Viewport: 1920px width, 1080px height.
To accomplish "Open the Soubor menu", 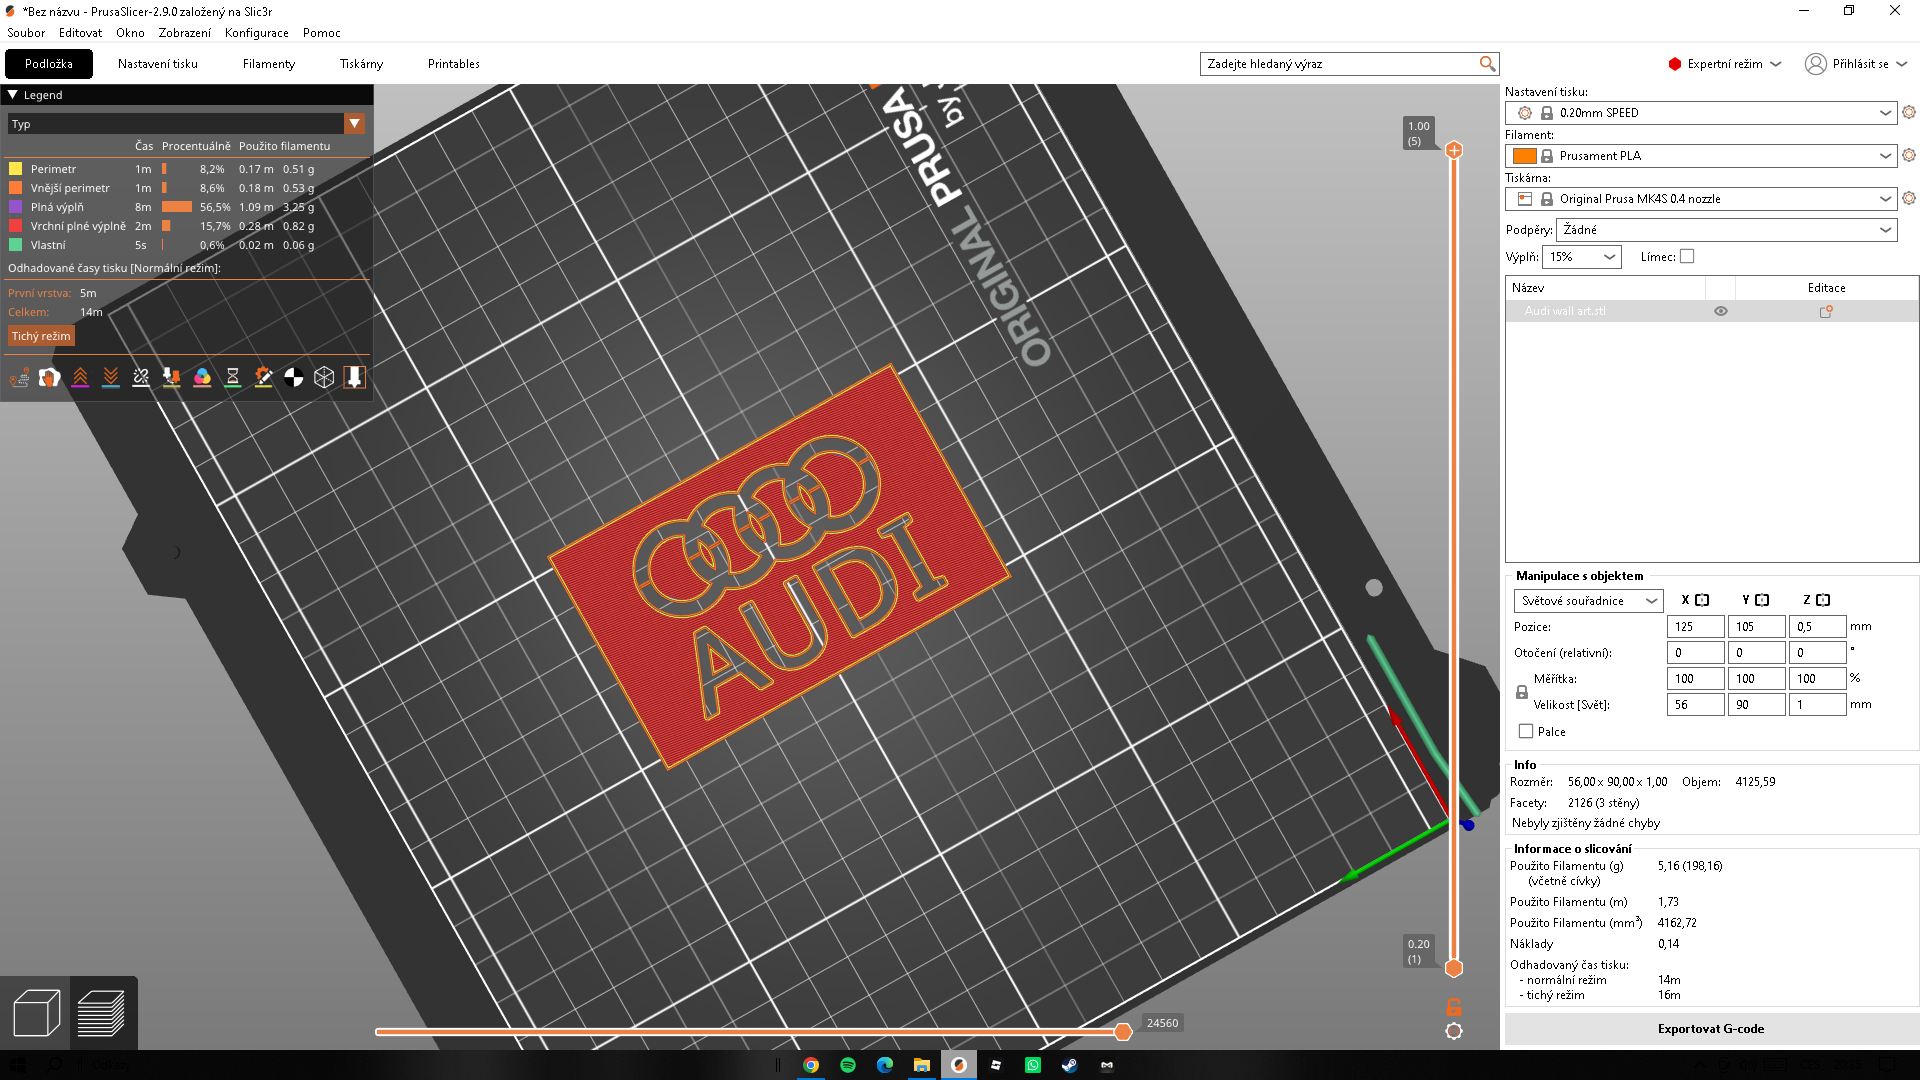I will pyautogui.click(x=26, y=33).
